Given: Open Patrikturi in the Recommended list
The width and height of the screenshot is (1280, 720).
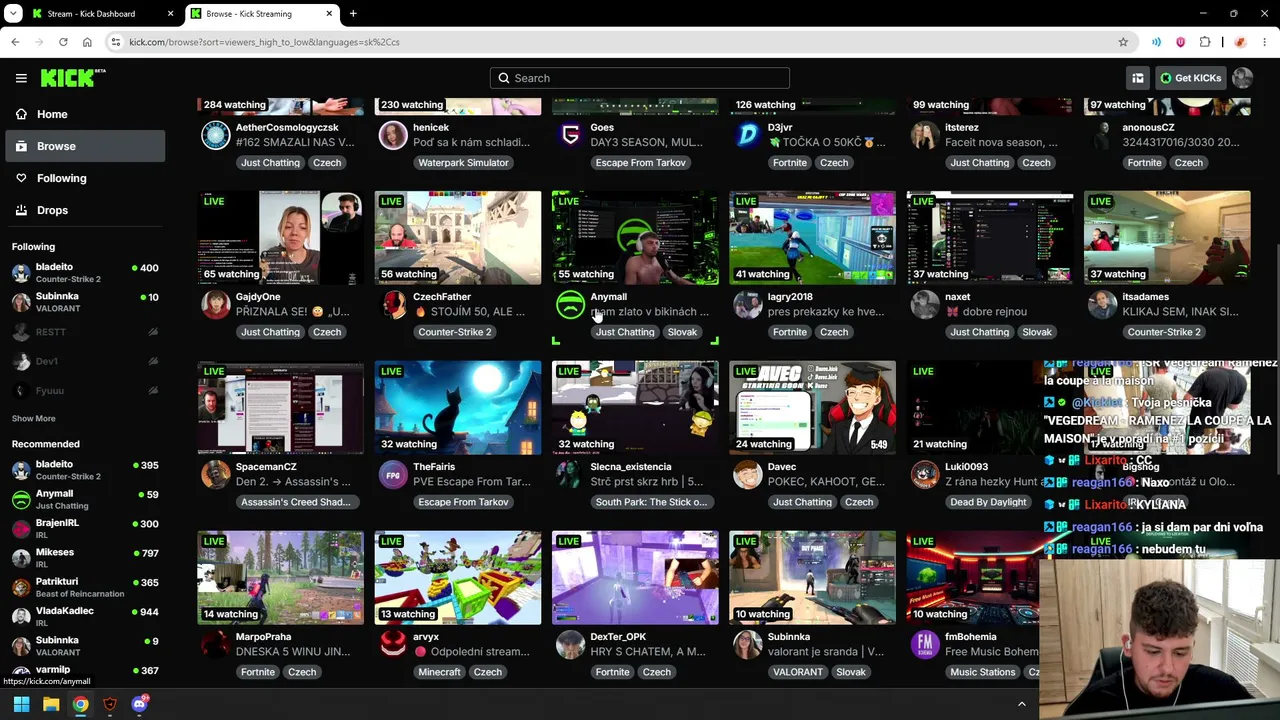Looking at the screenshot, I should point(86,587).
